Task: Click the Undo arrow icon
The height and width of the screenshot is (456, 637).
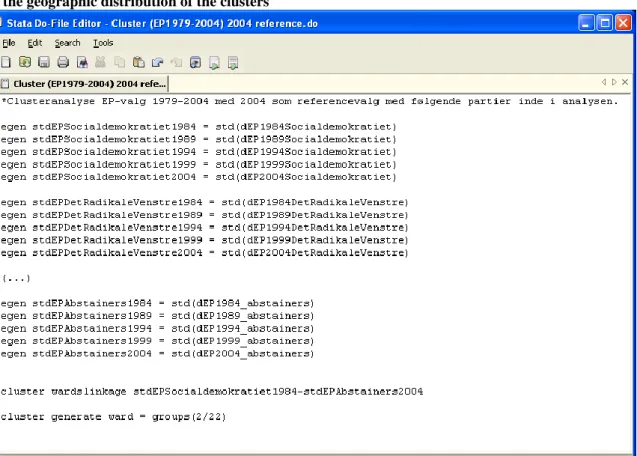Action: [157, 62]
